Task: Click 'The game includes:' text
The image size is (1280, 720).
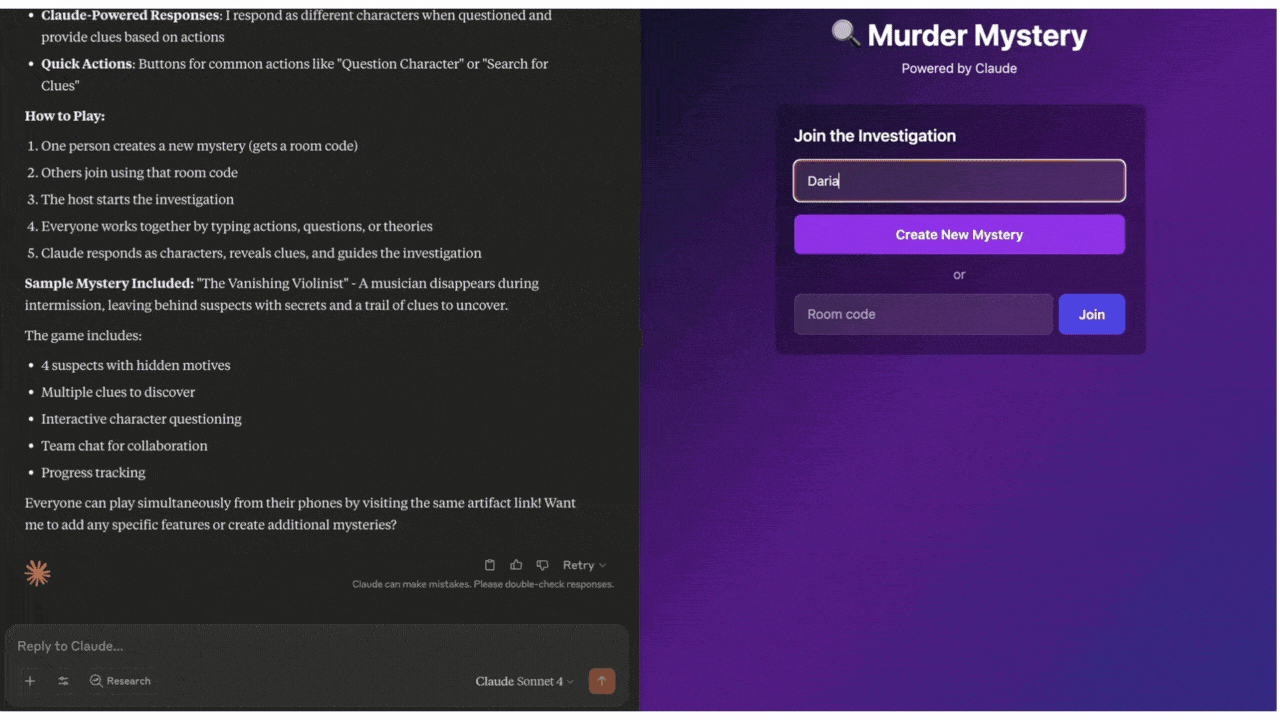Action: 83,336
